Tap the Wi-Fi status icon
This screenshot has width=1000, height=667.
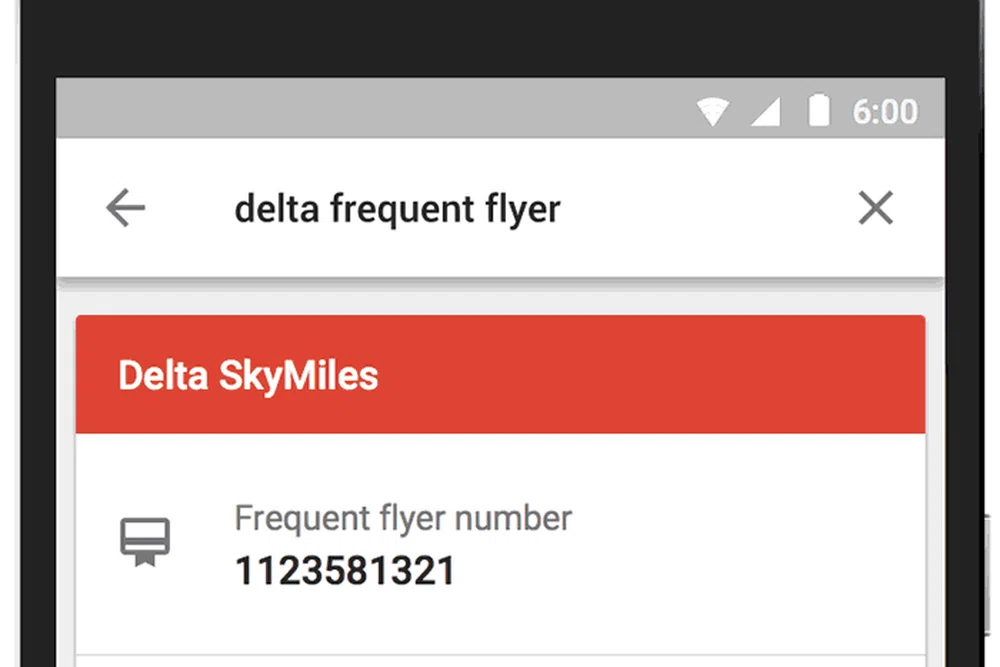click(x=713, y=111)
